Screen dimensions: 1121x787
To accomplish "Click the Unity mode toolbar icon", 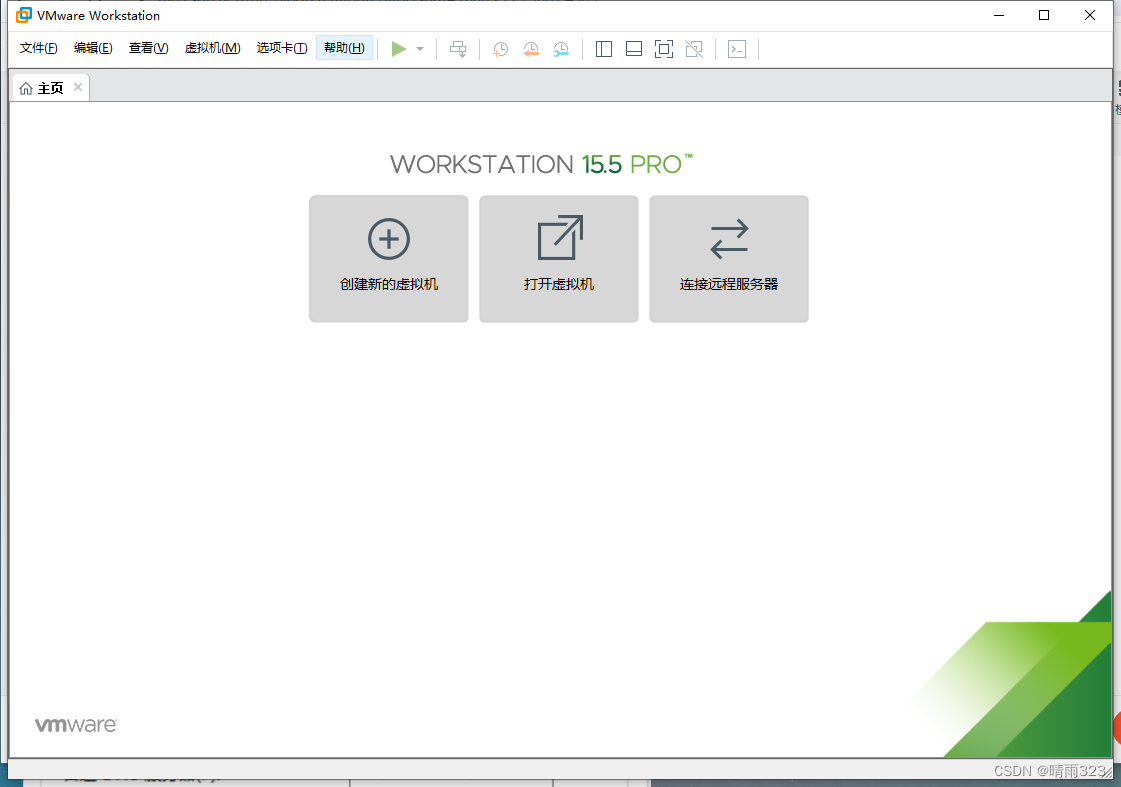I will (694, 49).
